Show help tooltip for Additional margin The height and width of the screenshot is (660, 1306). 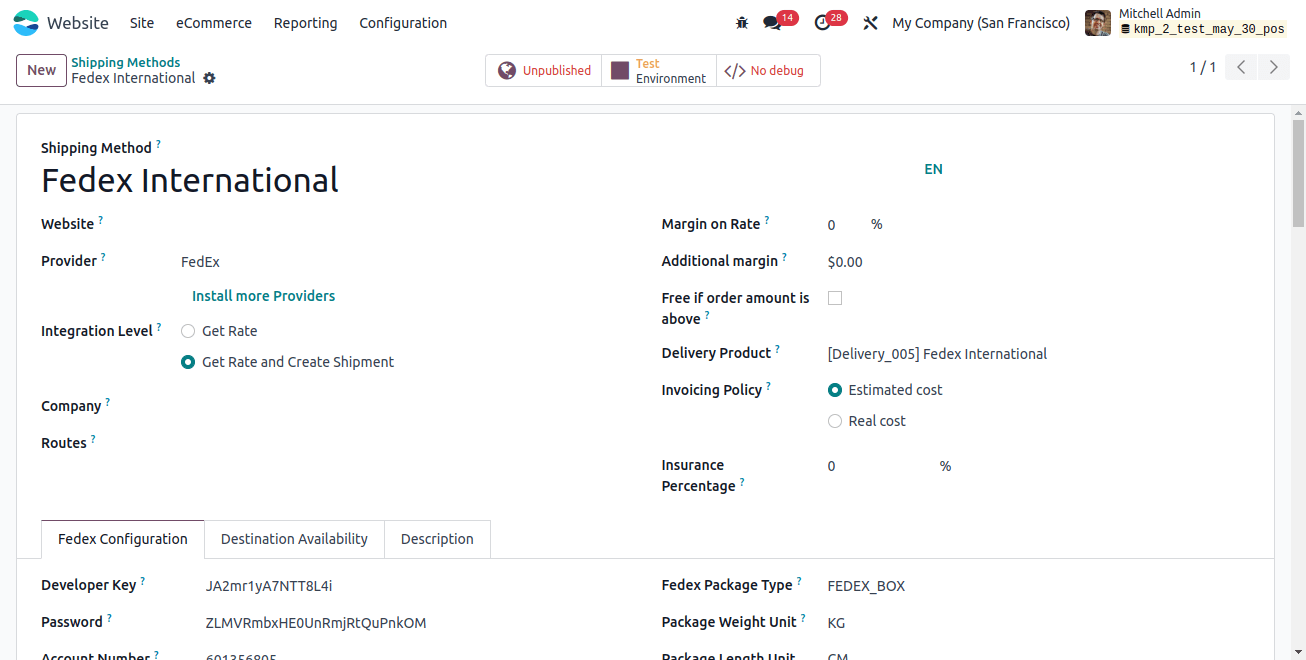pyautogui.click(x=784, y=257)
